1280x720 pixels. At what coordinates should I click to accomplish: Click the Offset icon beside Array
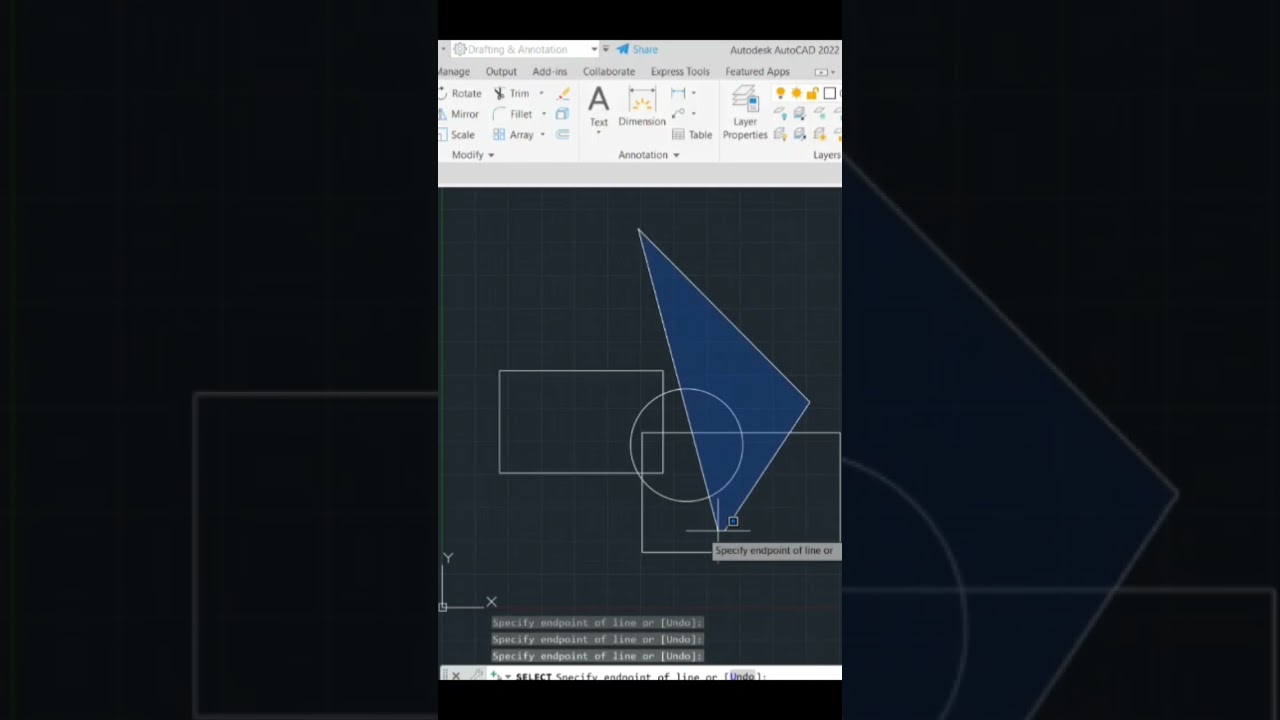(562, 135)
